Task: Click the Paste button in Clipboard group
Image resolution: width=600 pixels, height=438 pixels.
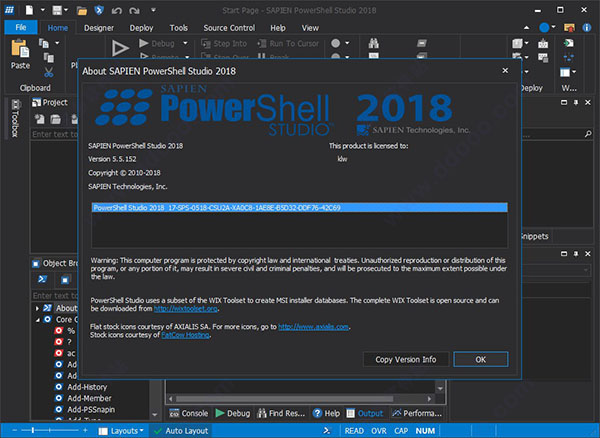Action: click(20, 54)
